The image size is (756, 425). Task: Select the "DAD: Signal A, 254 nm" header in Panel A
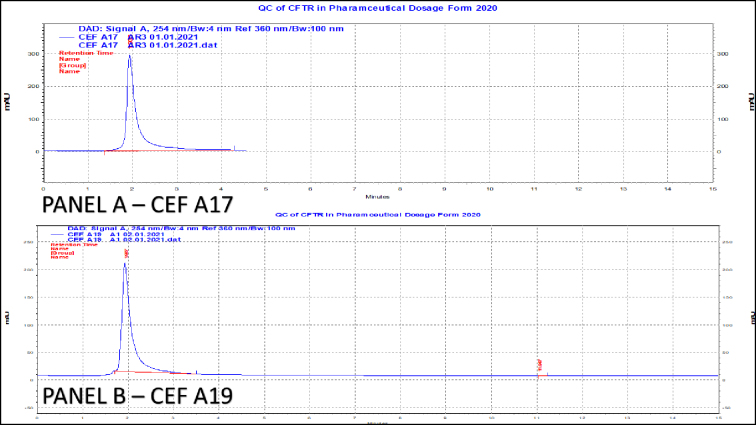point(211,28)
